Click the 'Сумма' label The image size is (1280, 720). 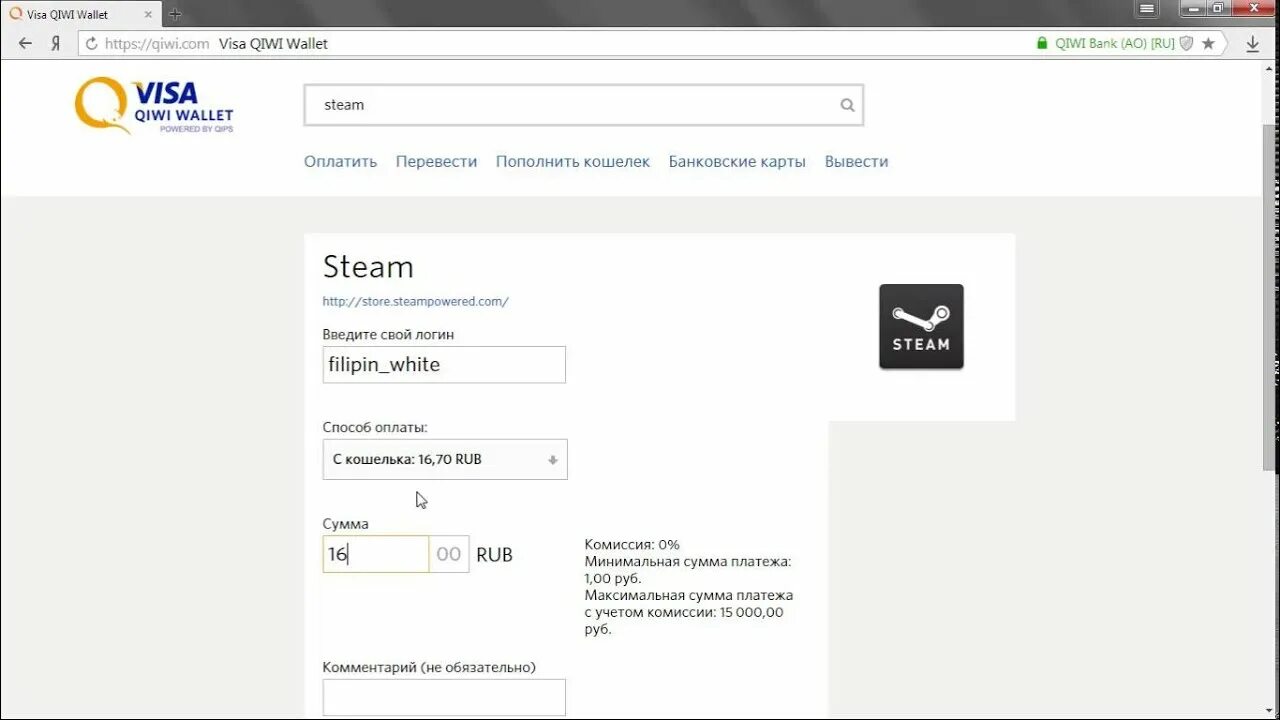[x=345, y=524]
